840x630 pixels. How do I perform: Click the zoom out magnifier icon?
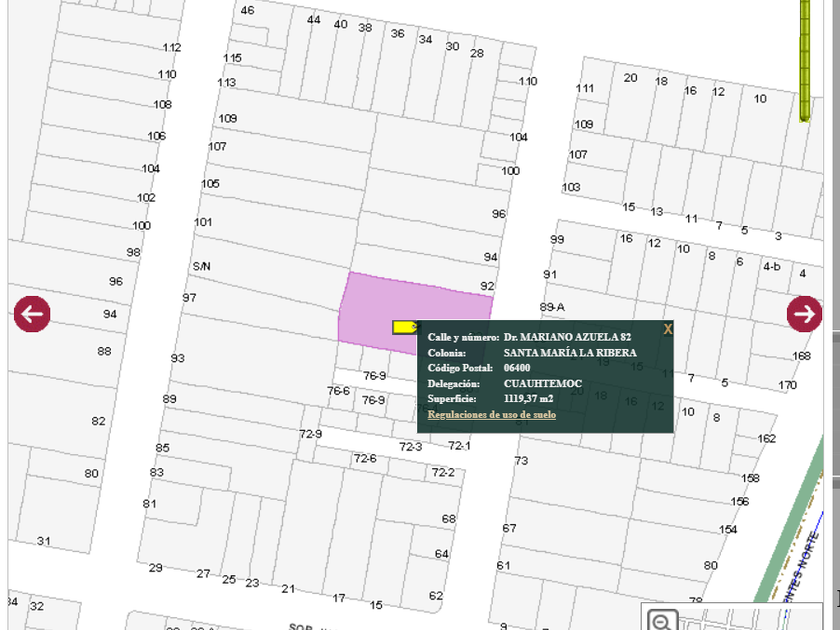662,619
